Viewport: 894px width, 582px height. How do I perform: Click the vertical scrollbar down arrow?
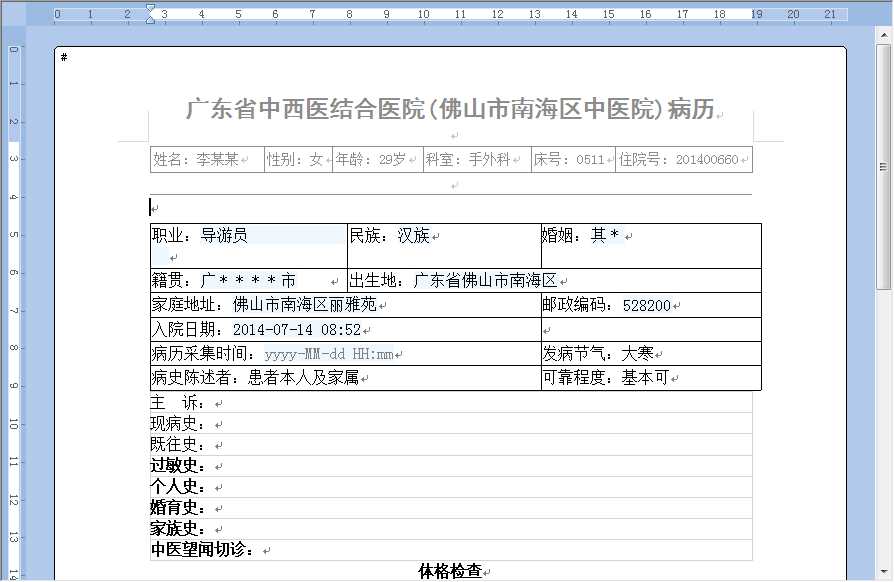tap(884, 571)
